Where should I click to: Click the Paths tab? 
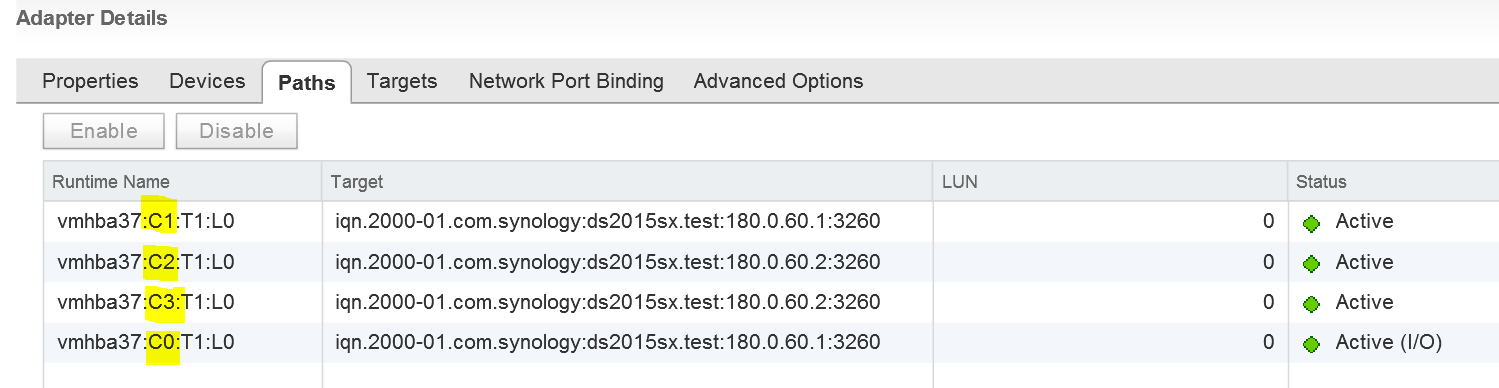(306, 82)
